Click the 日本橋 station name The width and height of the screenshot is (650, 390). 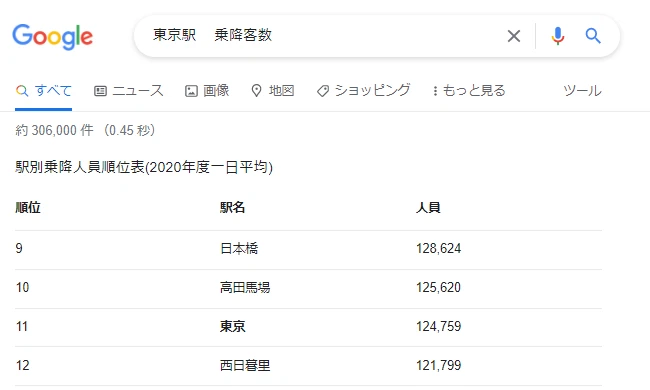pyautogui.click(x=239, y=248)
